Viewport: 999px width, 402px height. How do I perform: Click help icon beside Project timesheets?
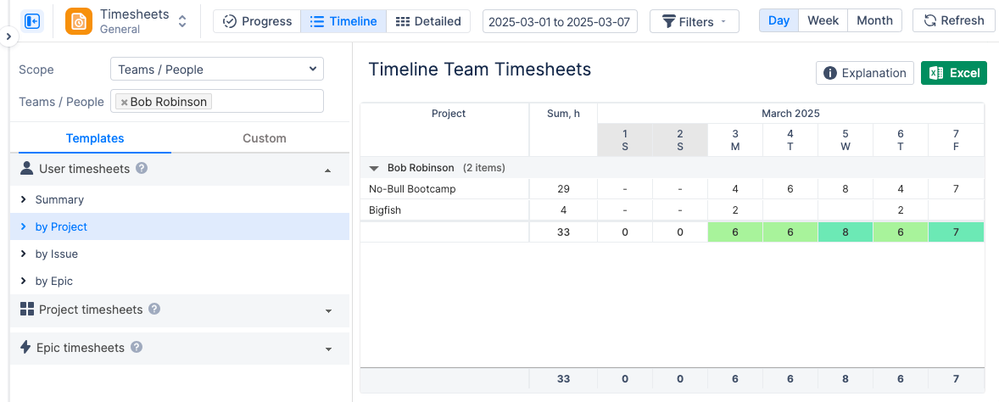pos(154,309)
